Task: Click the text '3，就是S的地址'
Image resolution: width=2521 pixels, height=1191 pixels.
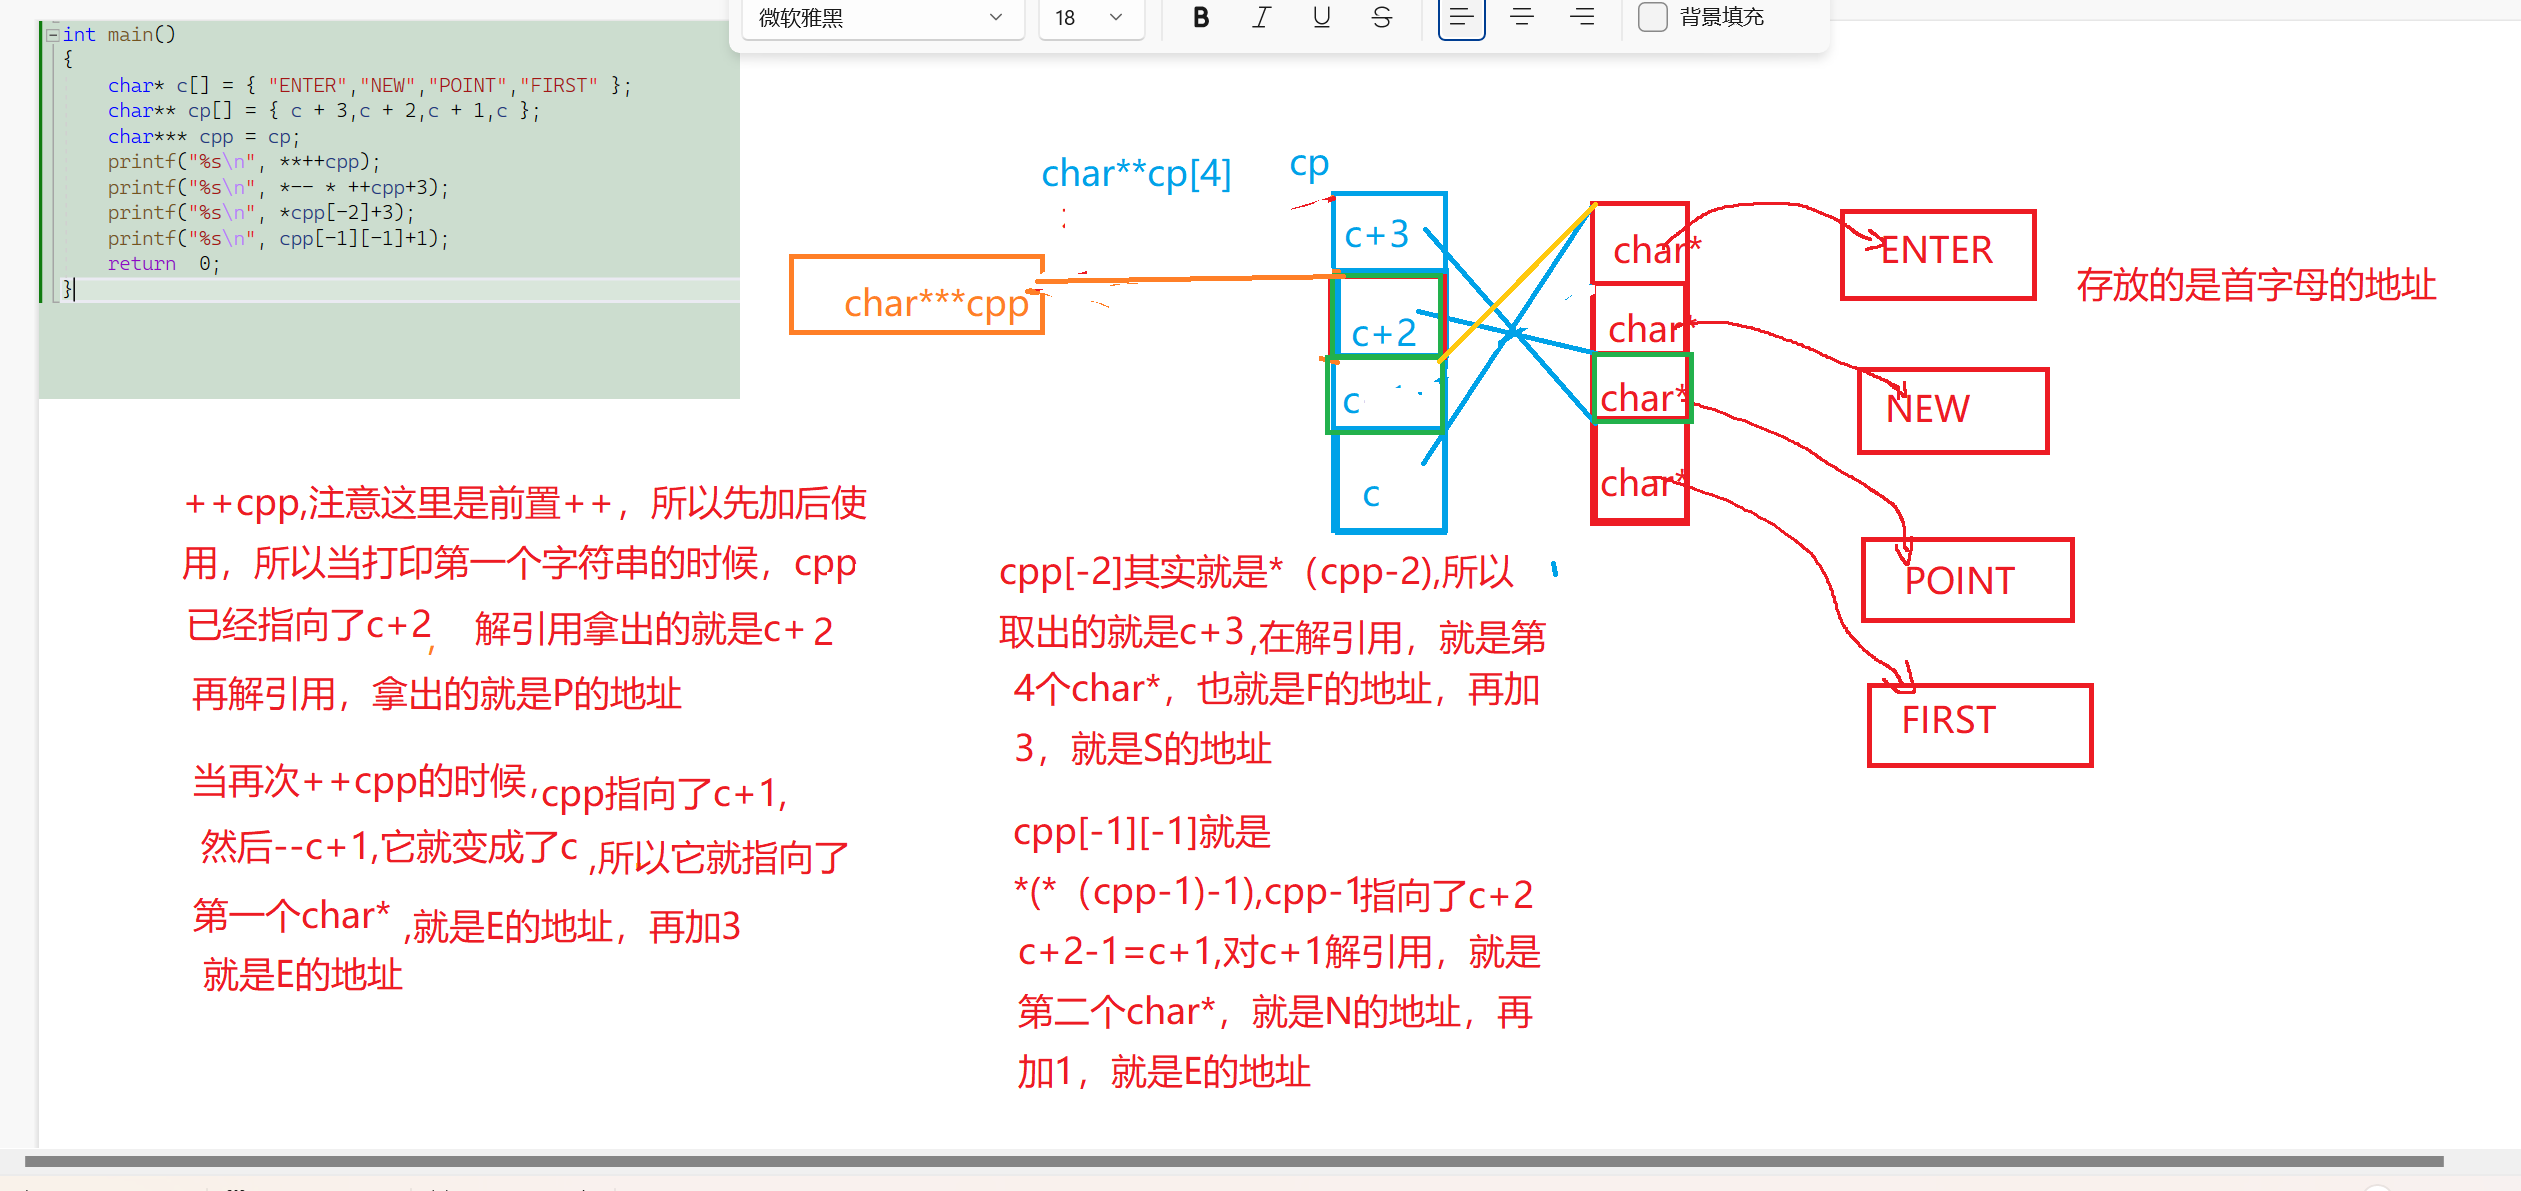Action: [1142, 748]
